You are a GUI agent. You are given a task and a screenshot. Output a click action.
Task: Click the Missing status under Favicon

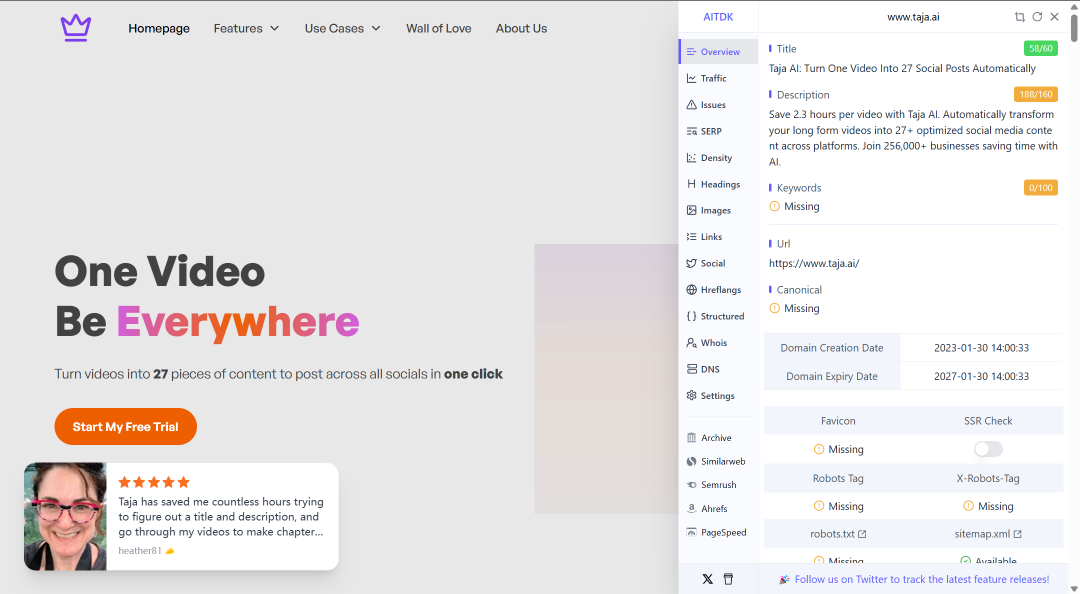pyautogui.click(x=838, y=449)
